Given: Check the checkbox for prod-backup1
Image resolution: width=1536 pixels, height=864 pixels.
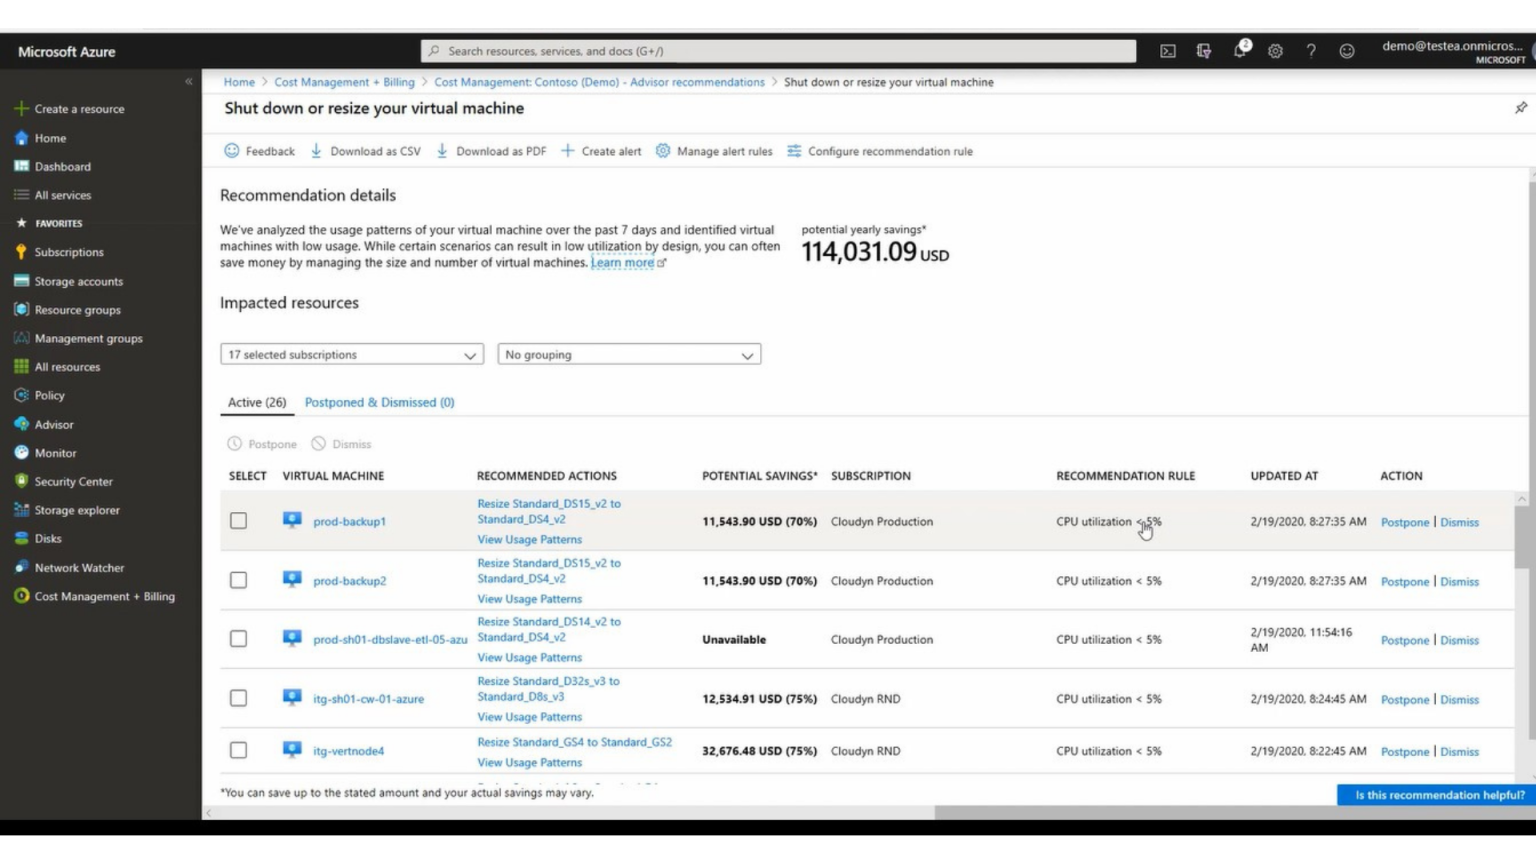Looking at the screenshot, I should tap(238, 521).
